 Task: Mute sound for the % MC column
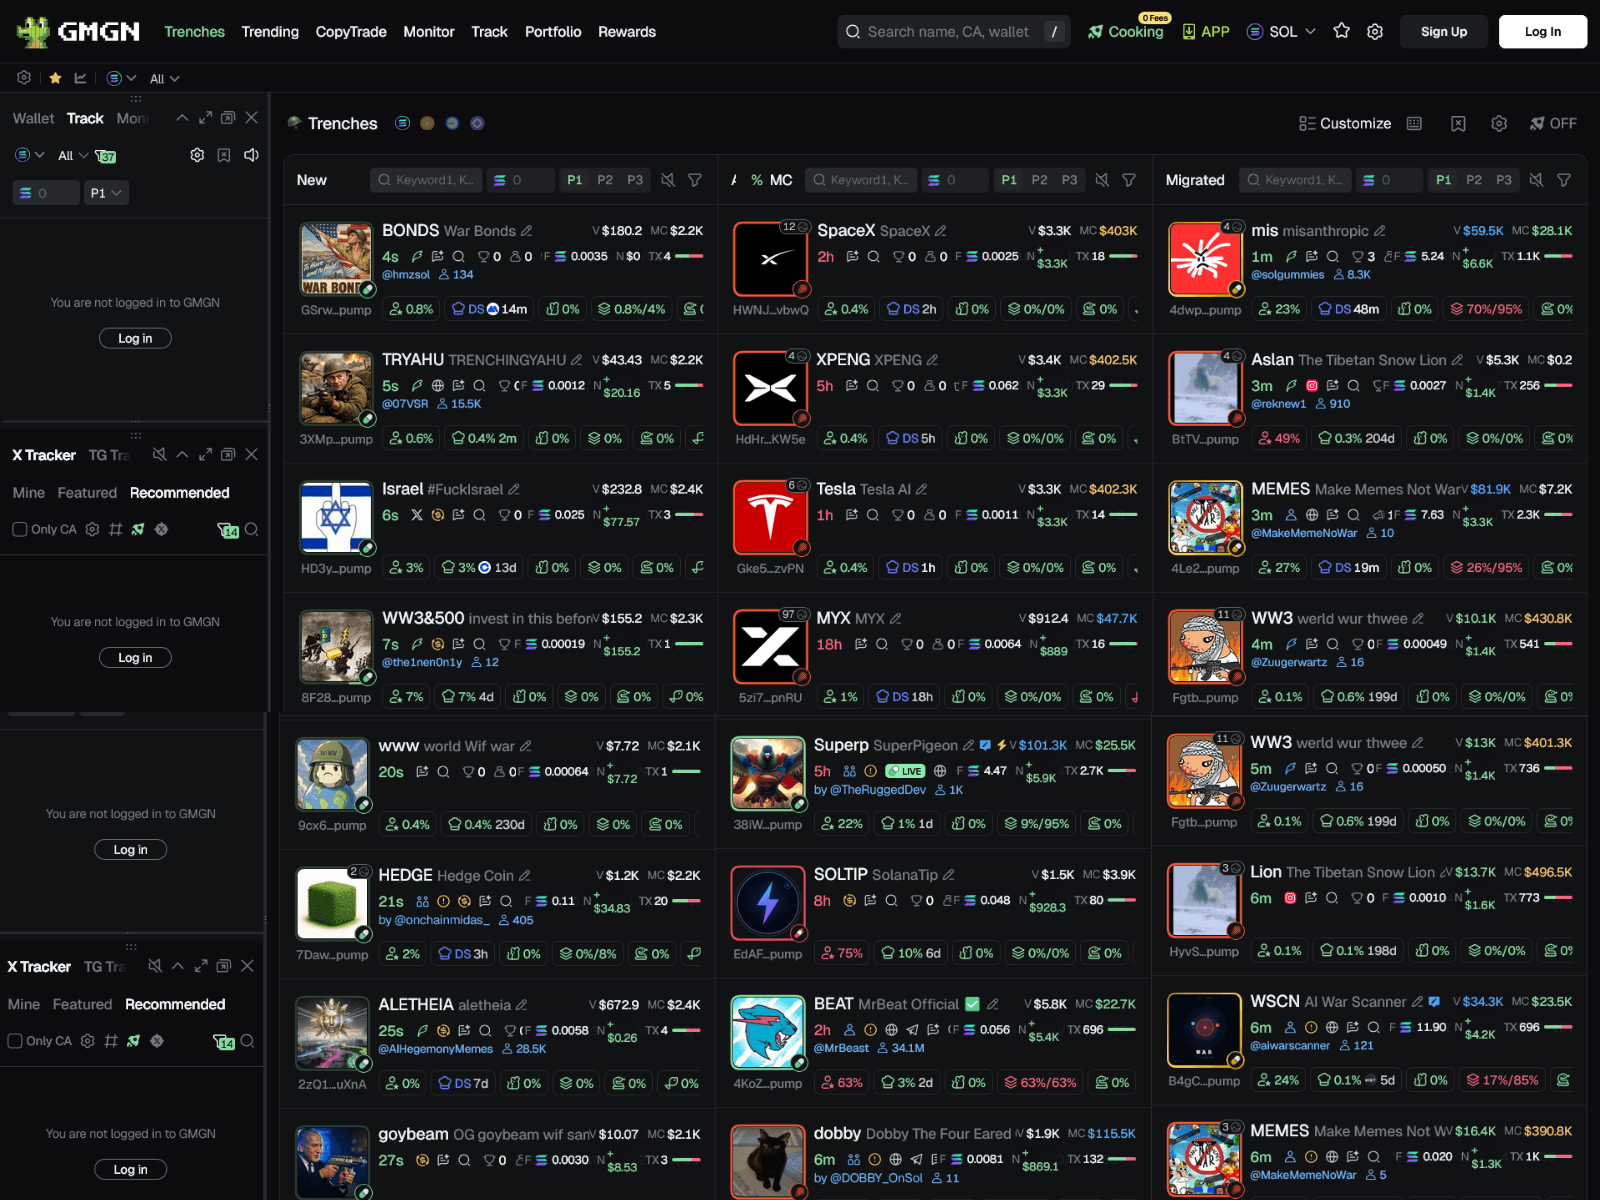1101,180
